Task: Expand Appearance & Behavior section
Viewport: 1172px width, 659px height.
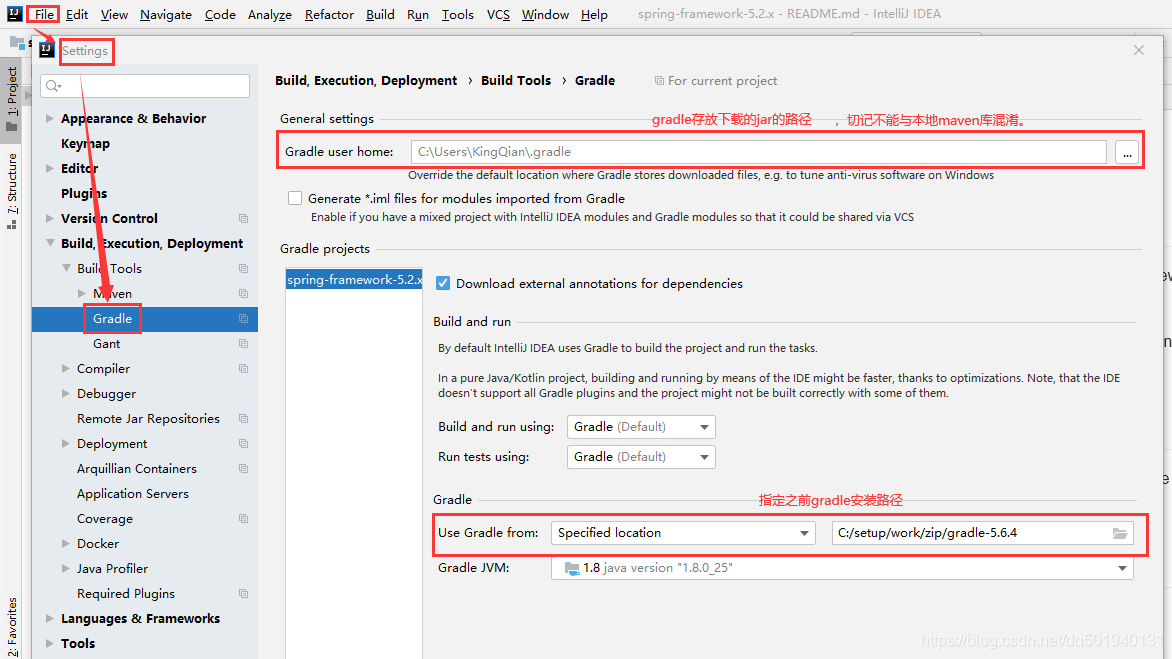Action: coord(49,118)
